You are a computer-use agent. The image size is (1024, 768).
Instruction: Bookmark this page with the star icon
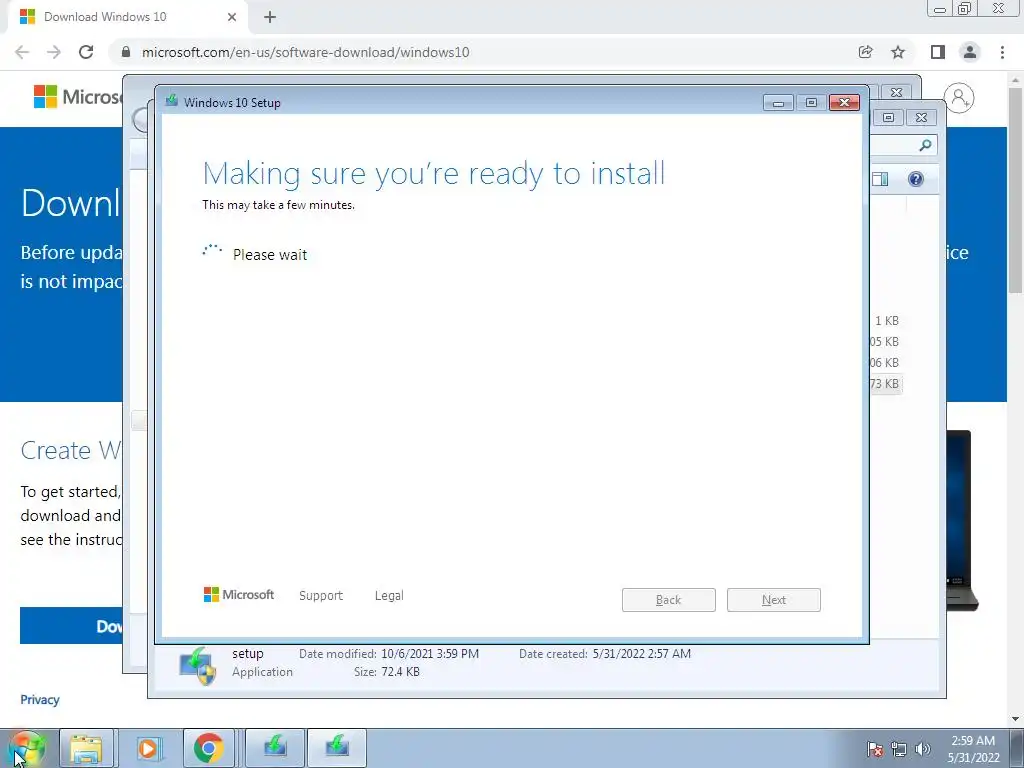[898, 52]
